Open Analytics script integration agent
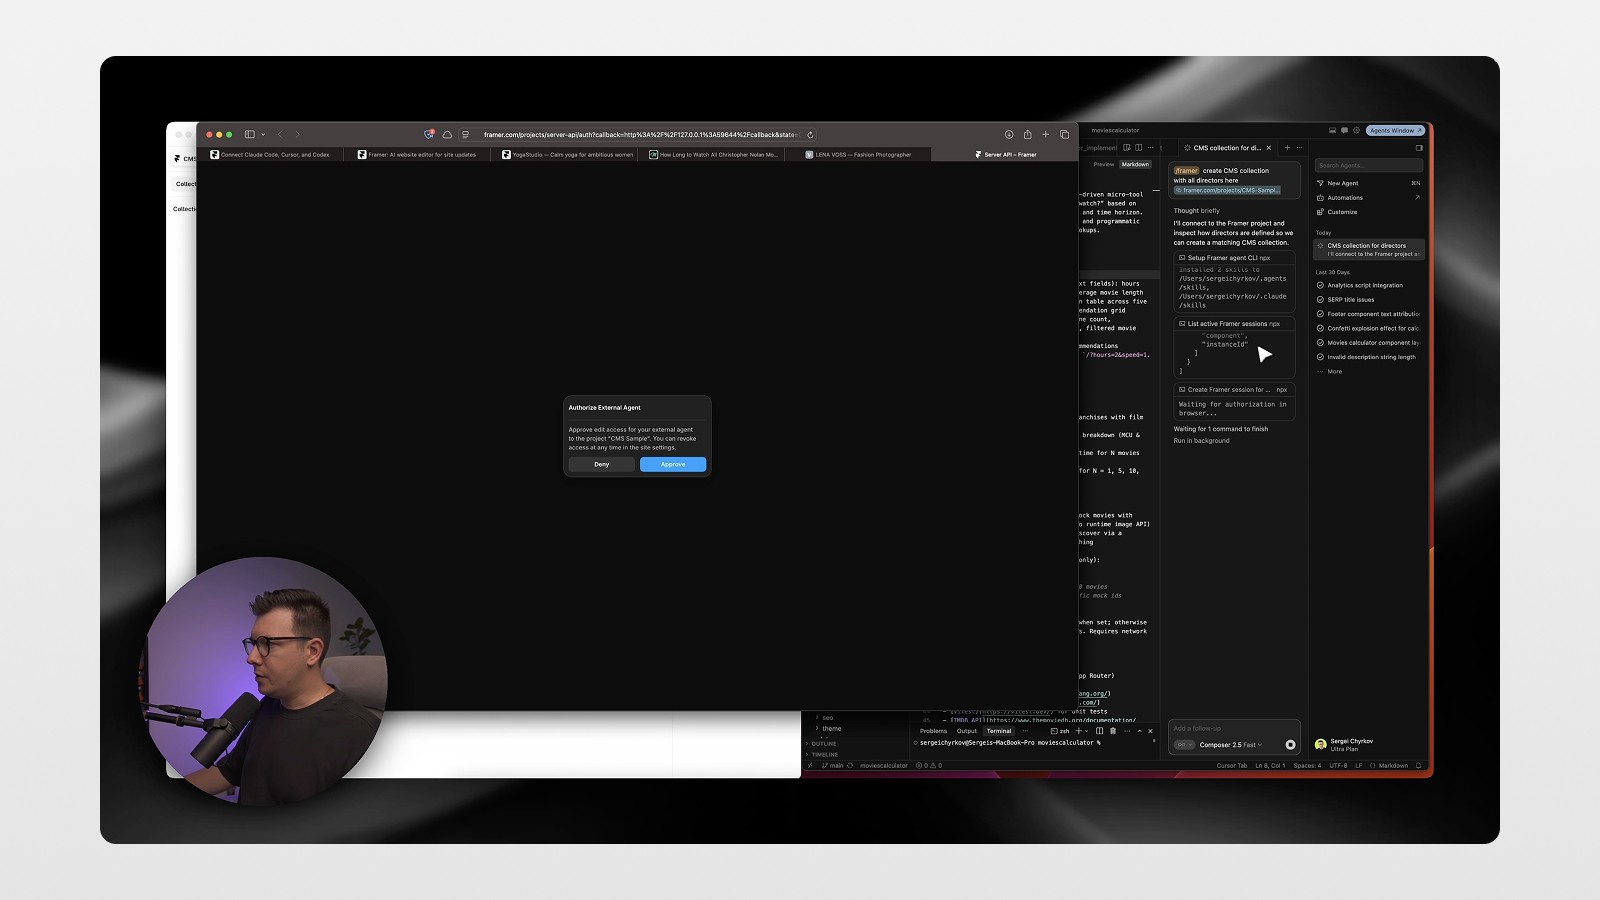The width and height of the screenshot is (1600, 900). (x=1368, y=285)
